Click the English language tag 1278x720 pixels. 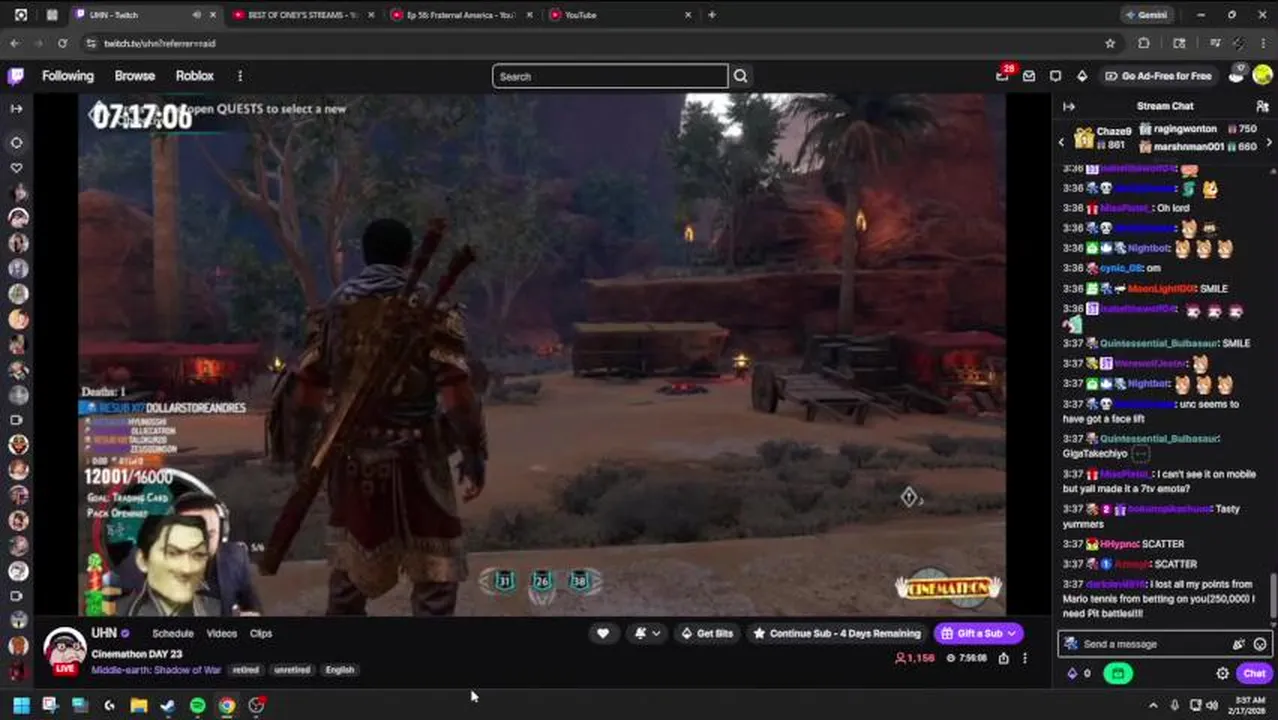pos(340,670)
